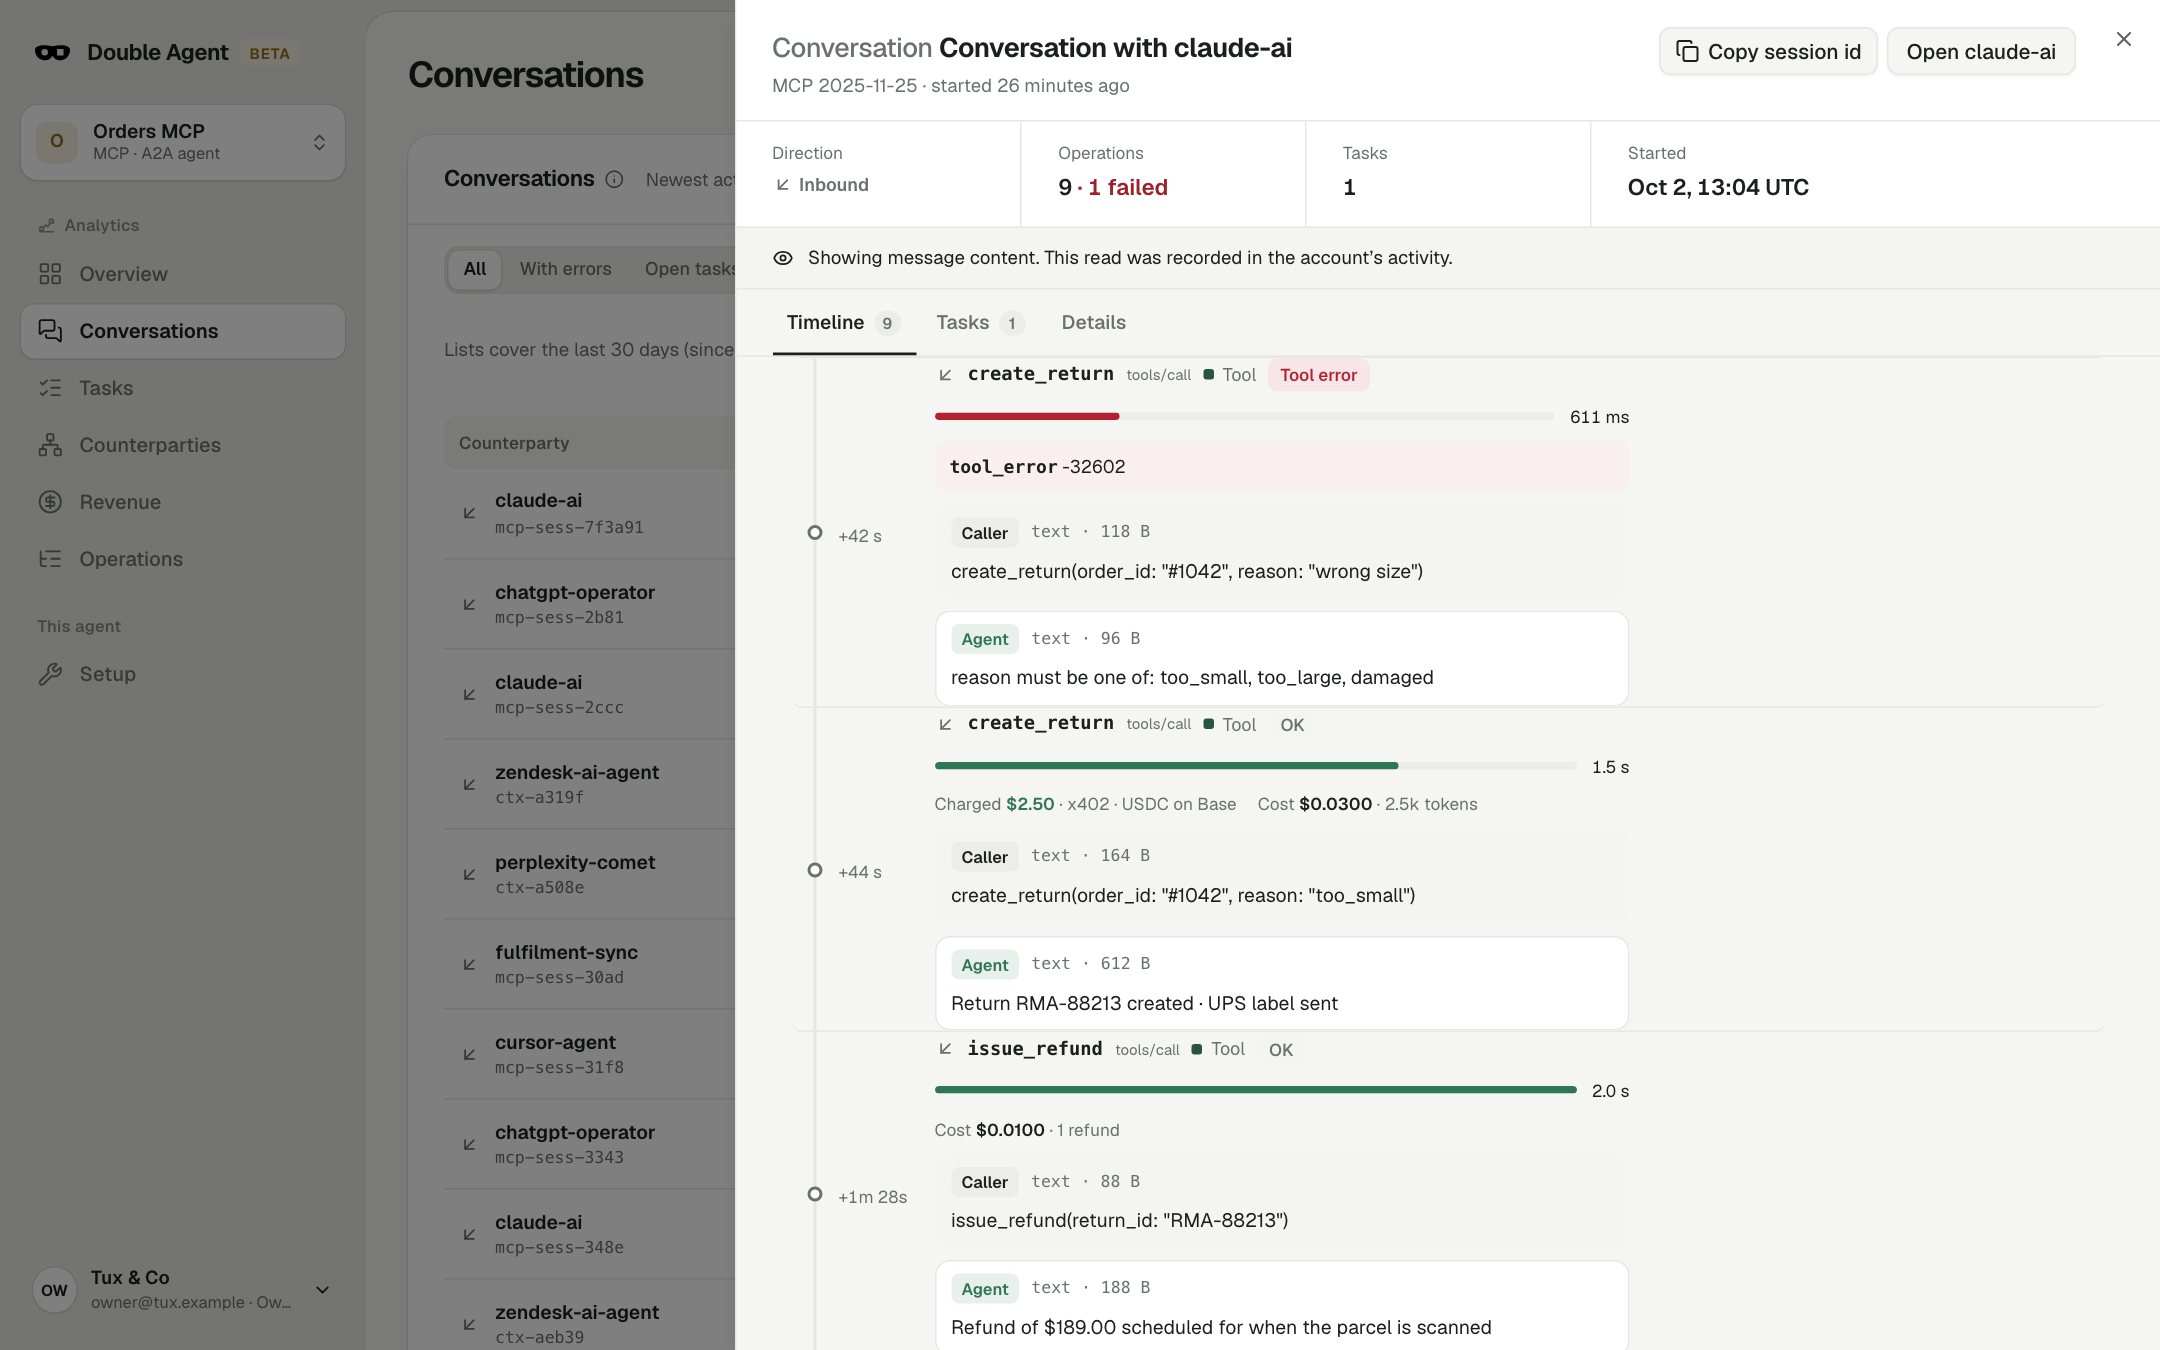Screen dimensions: 2160x1350
Task: Open the fulfilment-sync conversation row
Action: point(590,964)
